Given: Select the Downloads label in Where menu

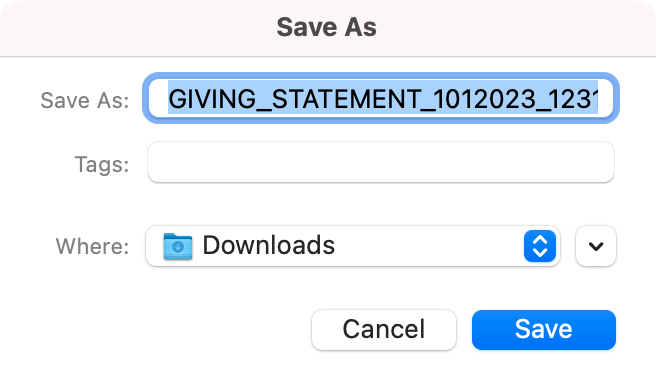Looking at the screenshot, I should pos(269,245).
